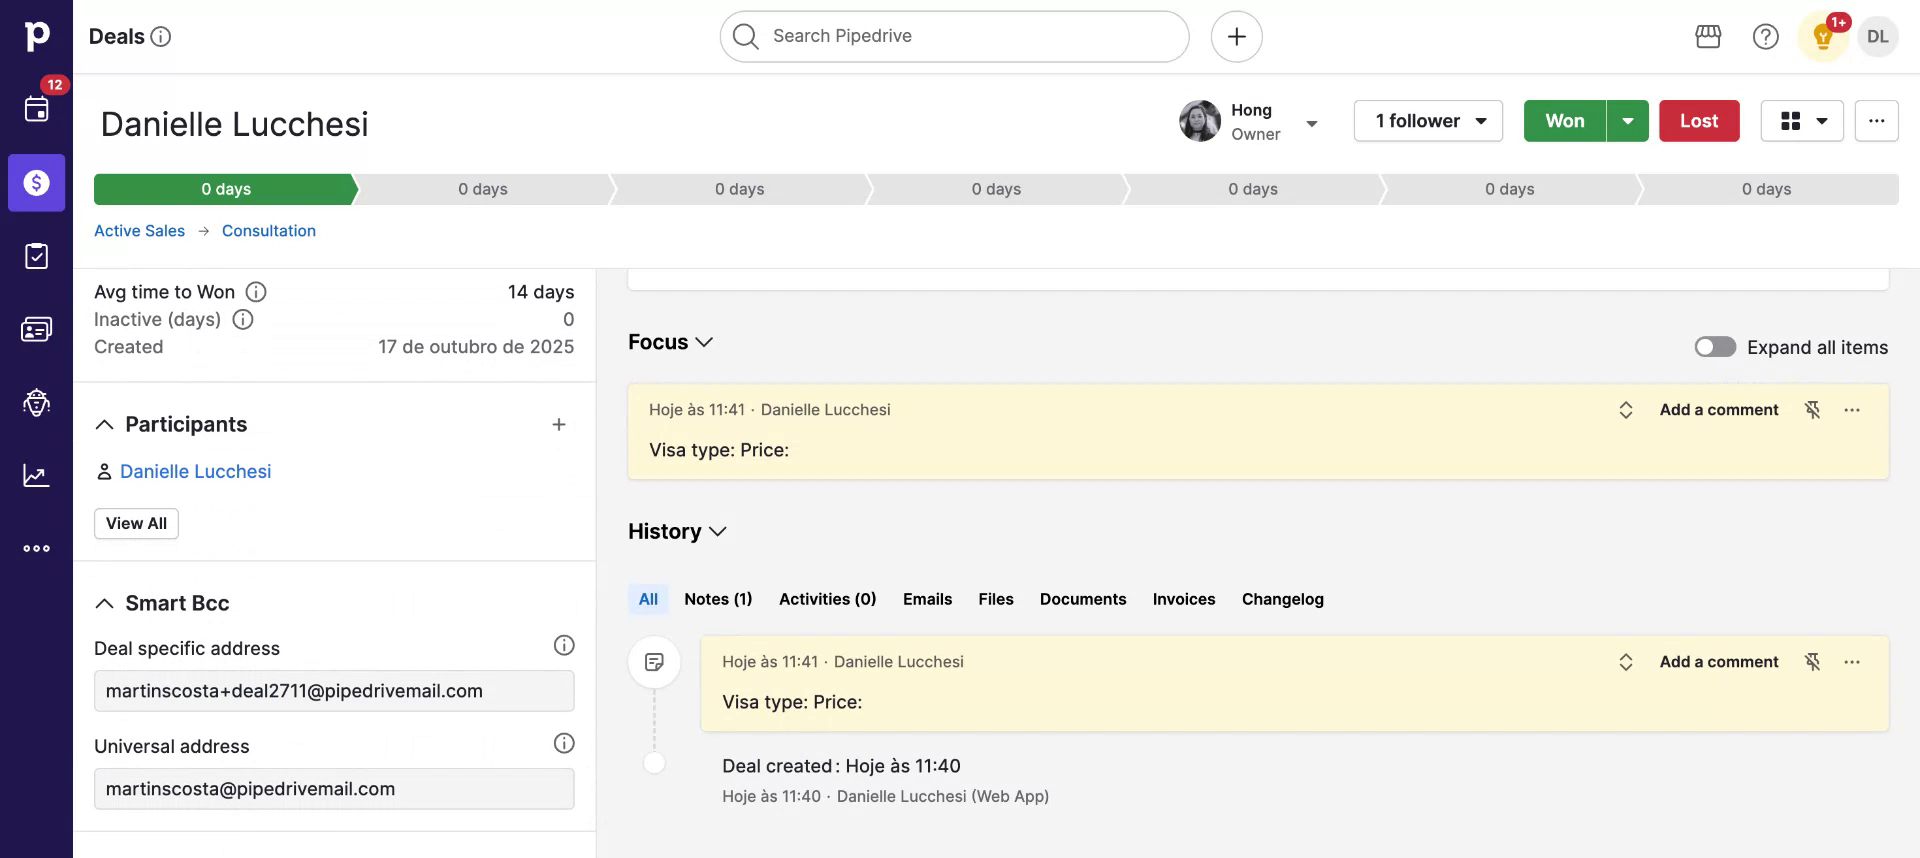Screen dimensions: 1920x858
Task: Open more options on the Focus note
Action: coord(1852,410)
